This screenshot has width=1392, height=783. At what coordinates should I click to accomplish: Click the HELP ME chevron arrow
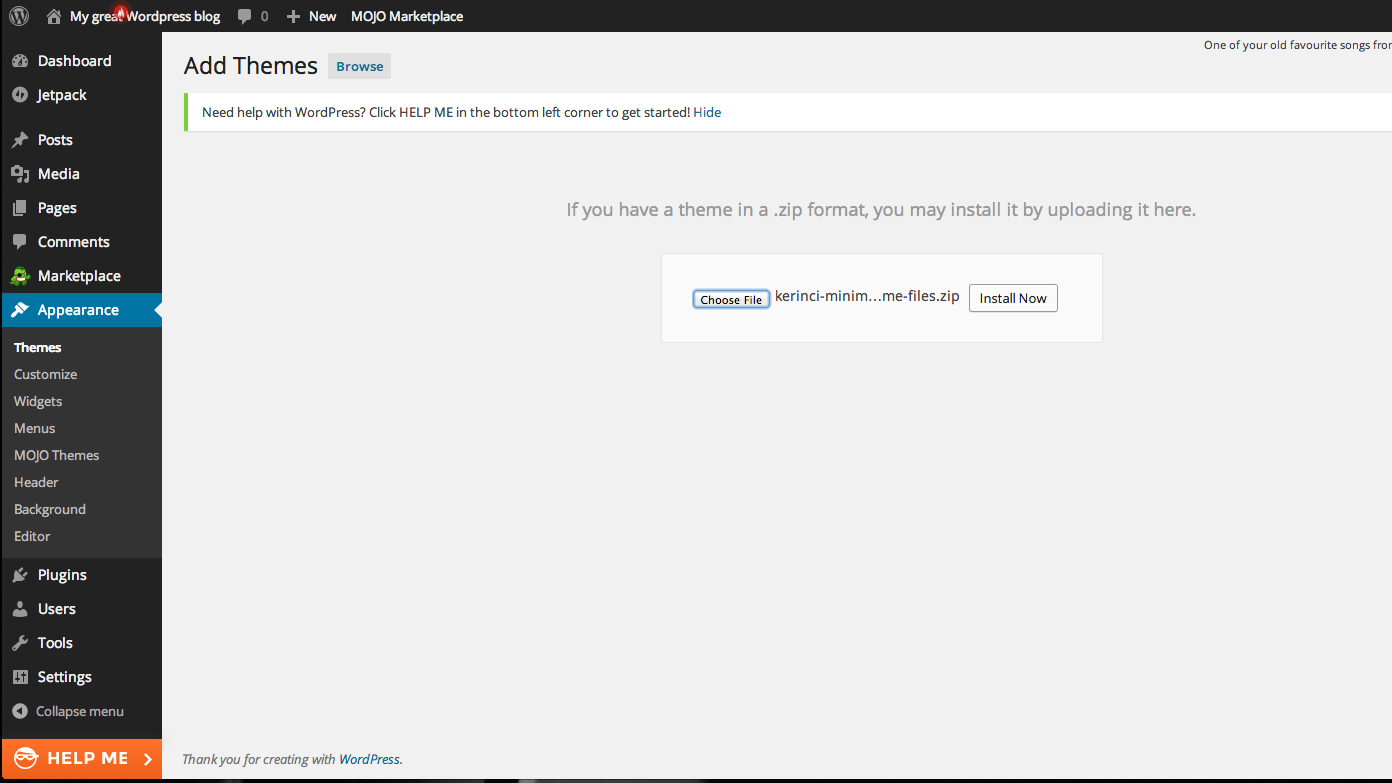pyautogui.click(x=148, y=759)
